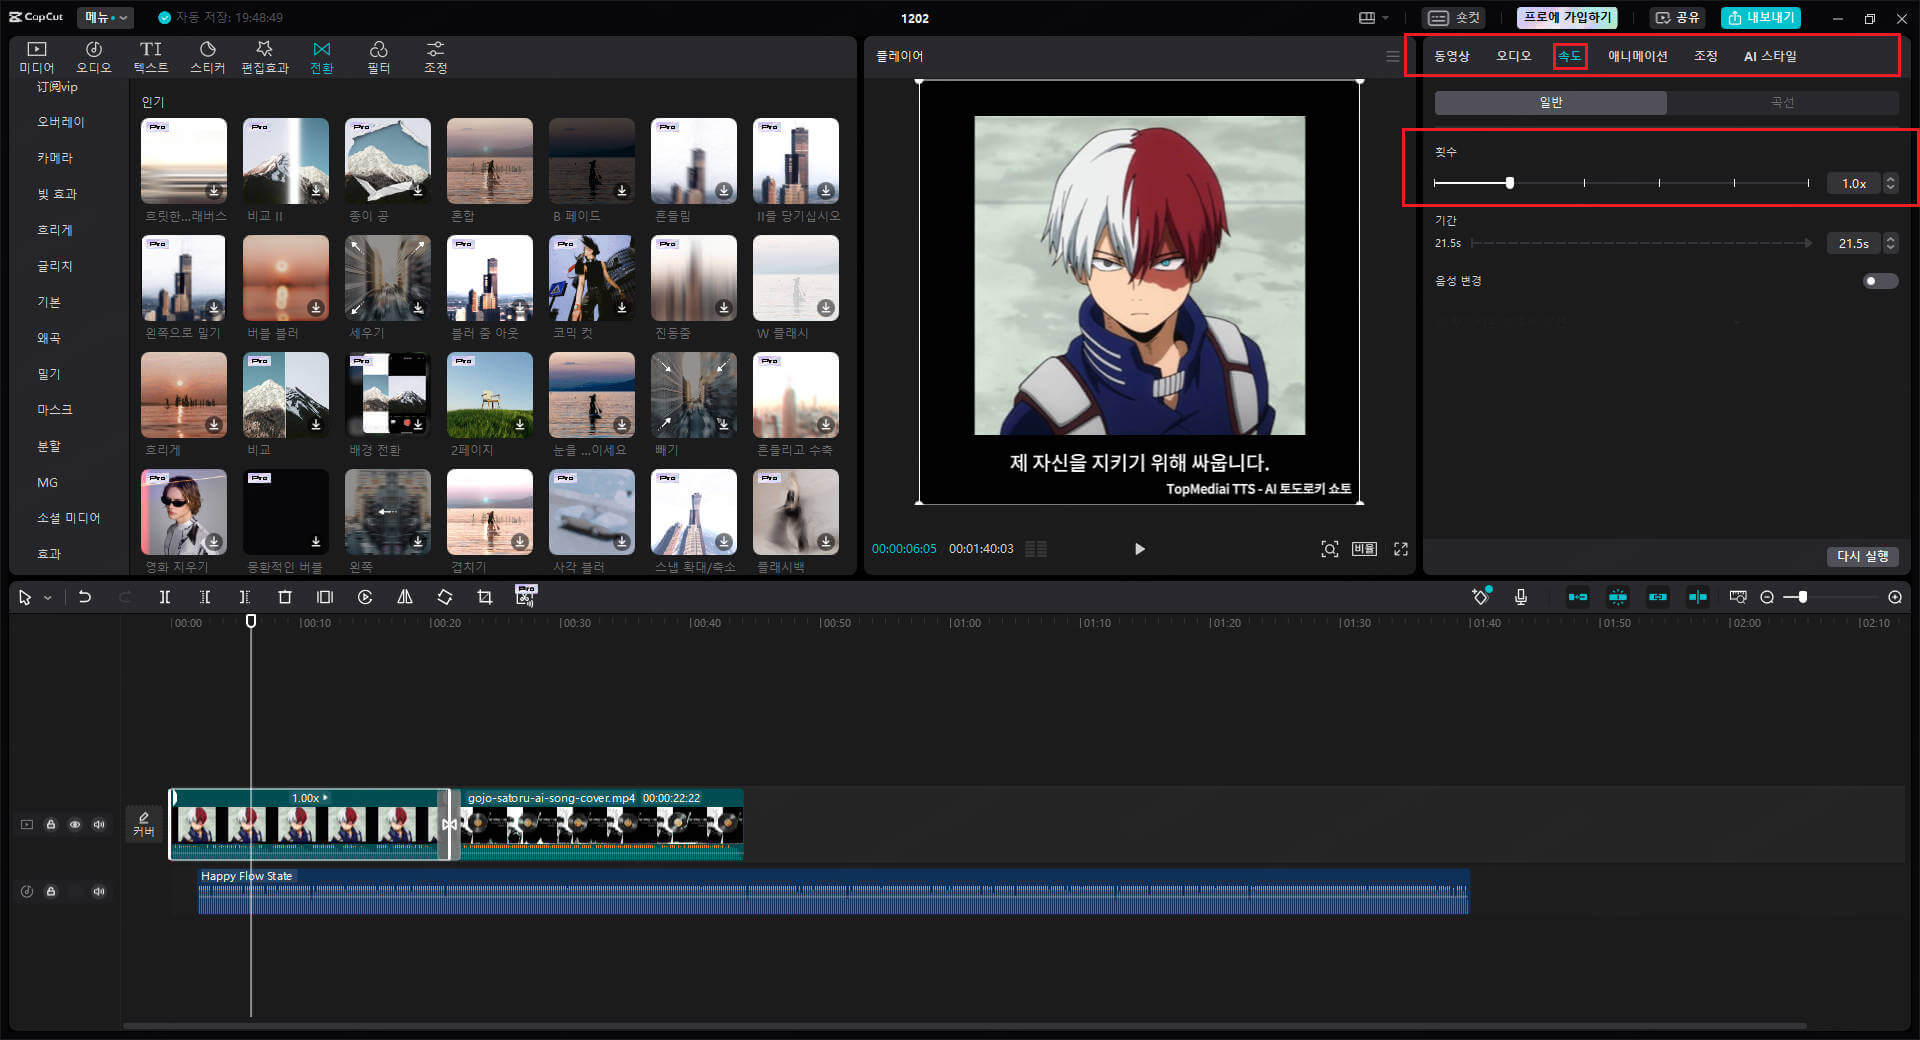1920x1040 pixels.
Task: Open the 필터 (Filter) panel
Action: (x=378, y=57)
